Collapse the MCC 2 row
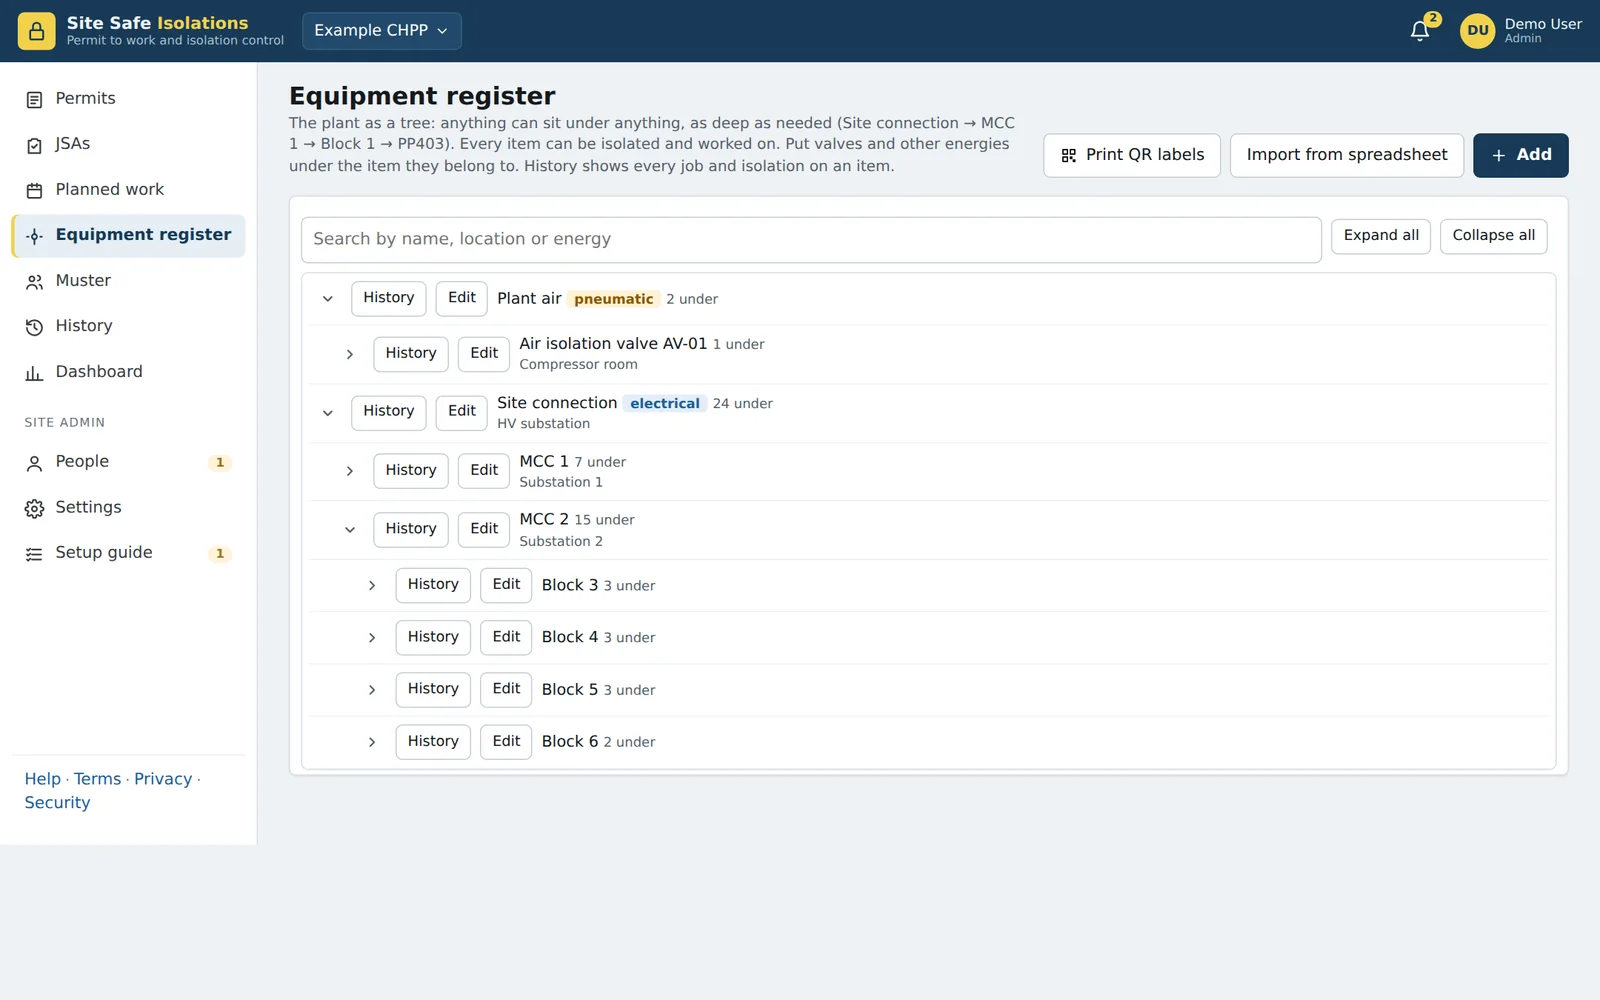 (x=350, y=530)
